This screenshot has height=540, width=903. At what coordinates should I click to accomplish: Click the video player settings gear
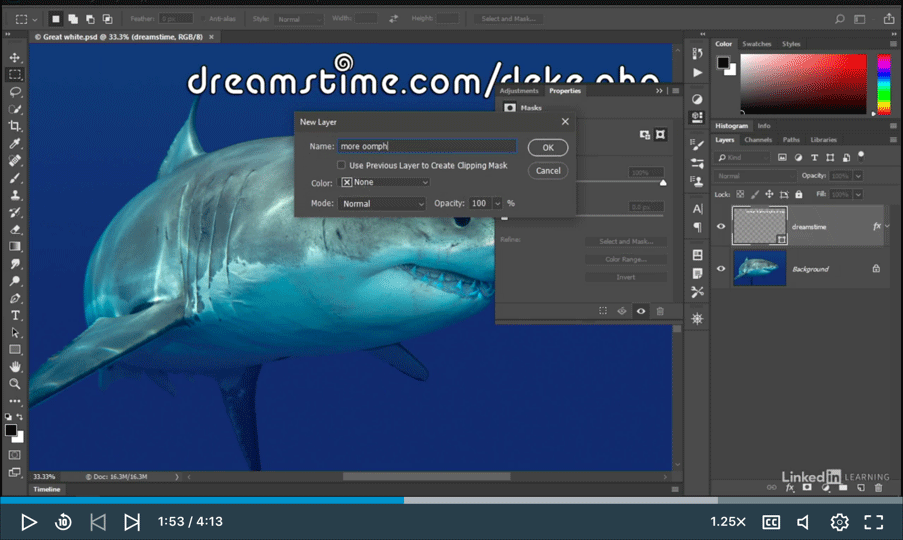839,522
